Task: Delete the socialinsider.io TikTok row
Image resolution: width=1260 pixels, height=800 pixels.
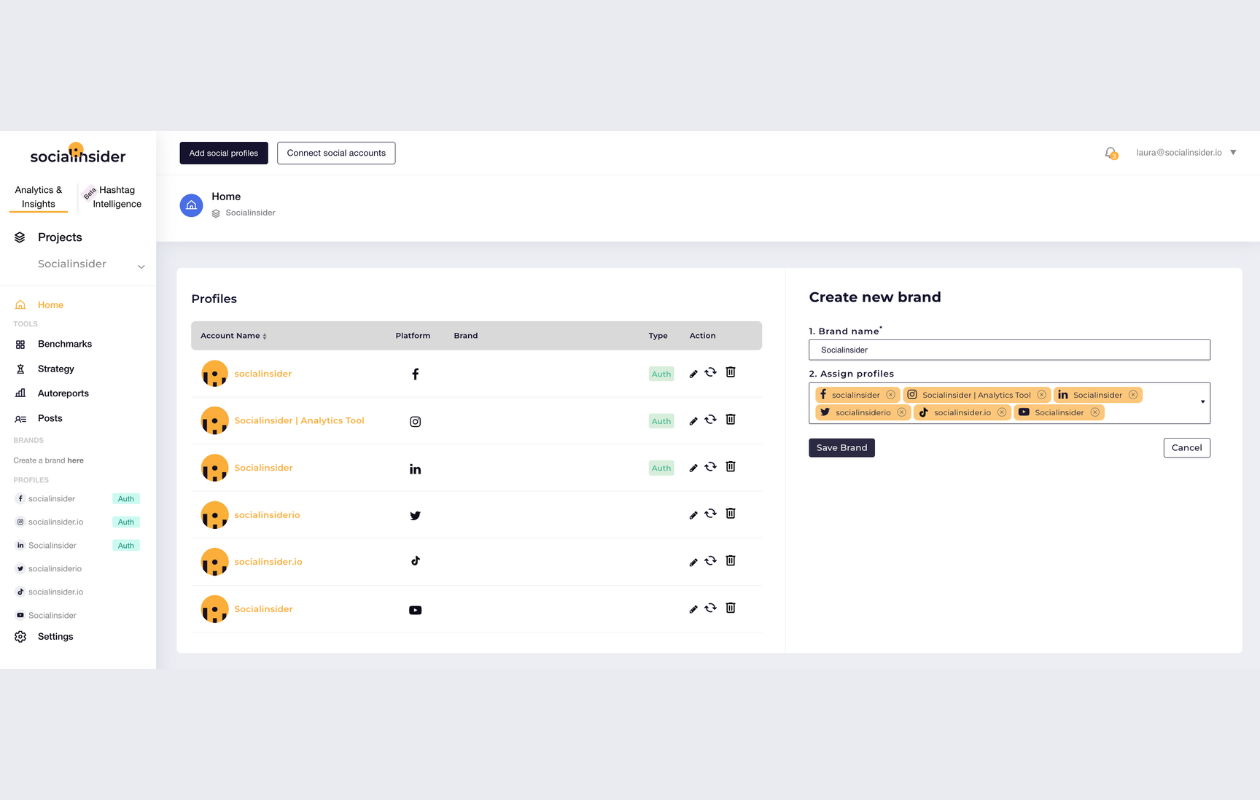Action: pos(730,560)
